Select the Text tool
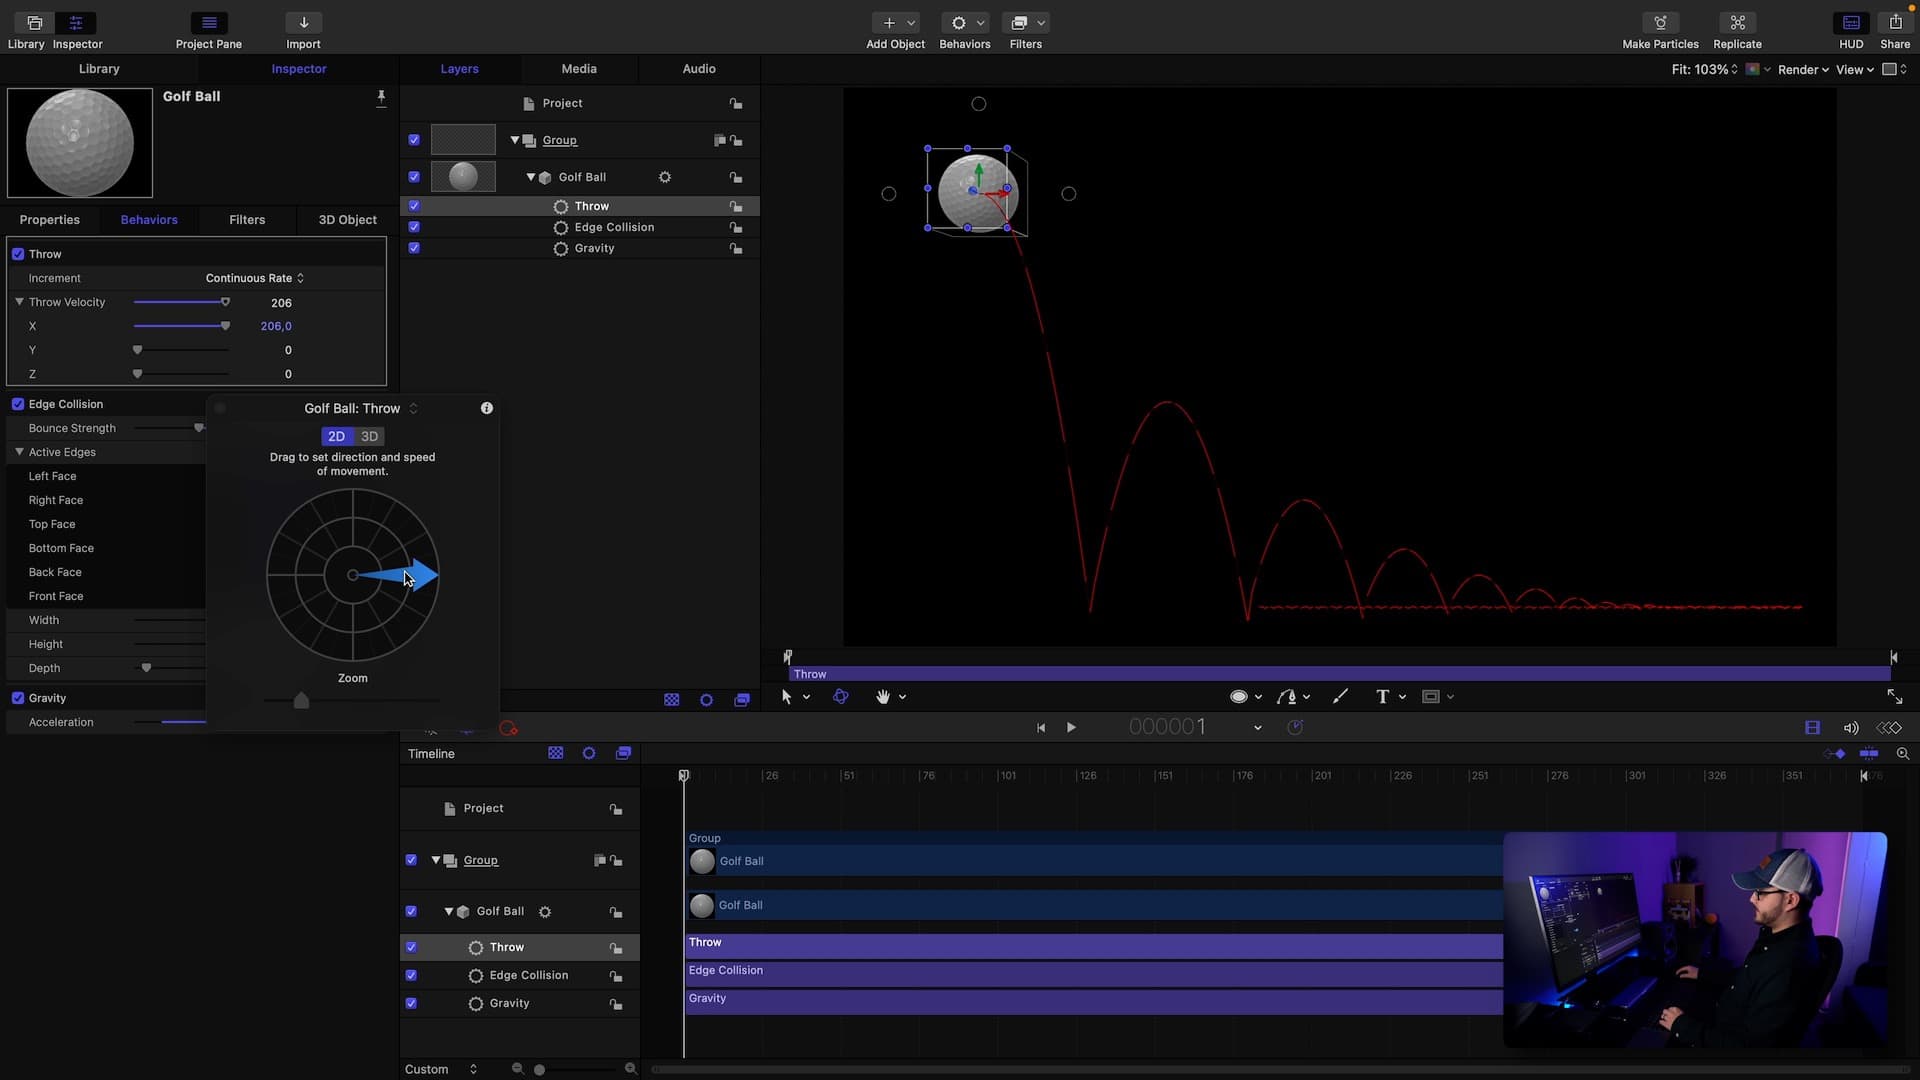This screenshot has width=1920, height=1080. [1382, 697]
